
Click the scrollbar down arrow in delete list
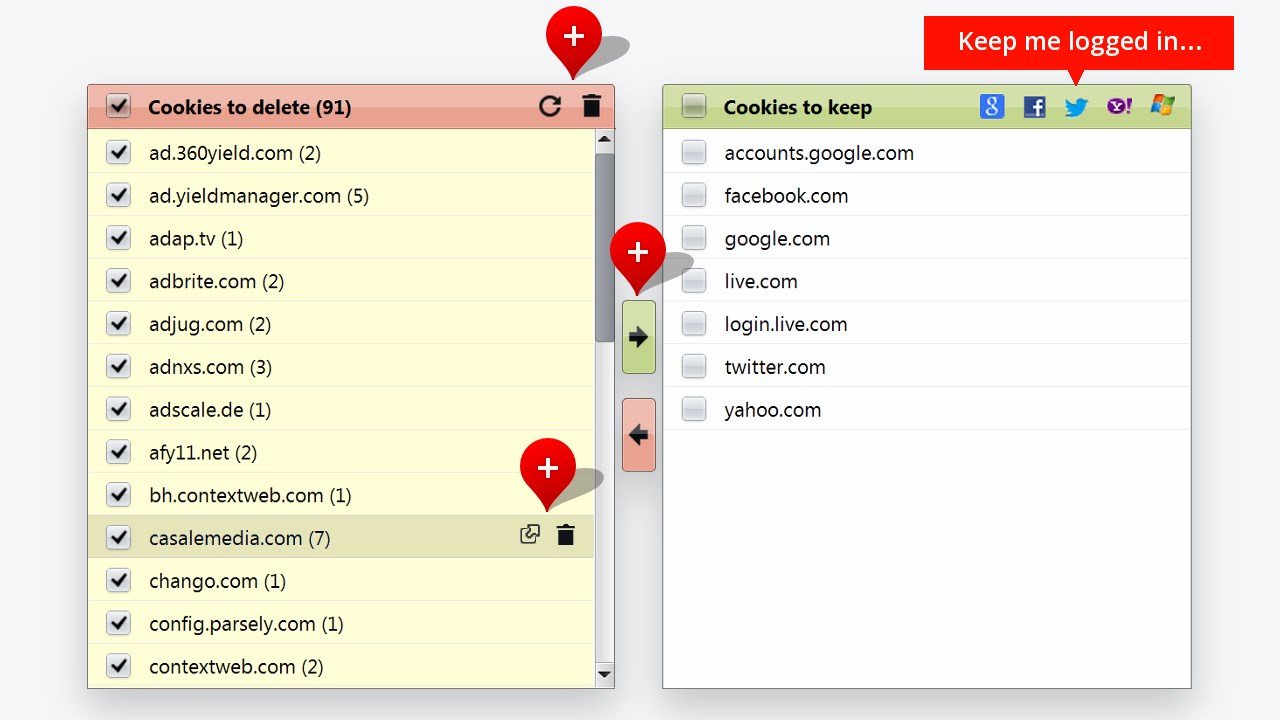click(x=604, y=674)
